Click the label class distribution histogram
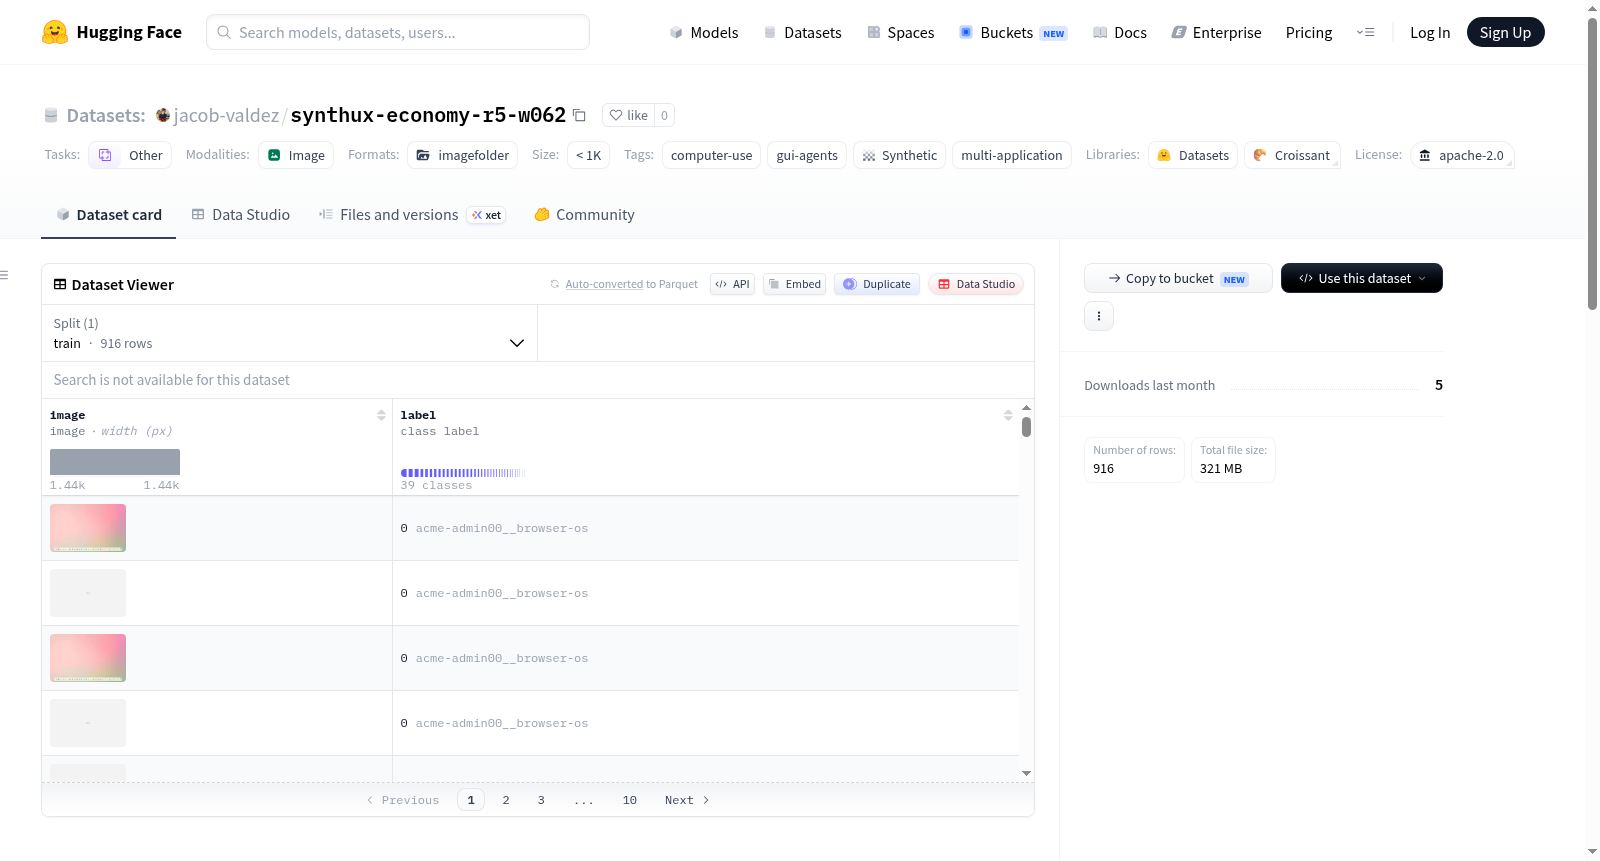 pos(463,473)
